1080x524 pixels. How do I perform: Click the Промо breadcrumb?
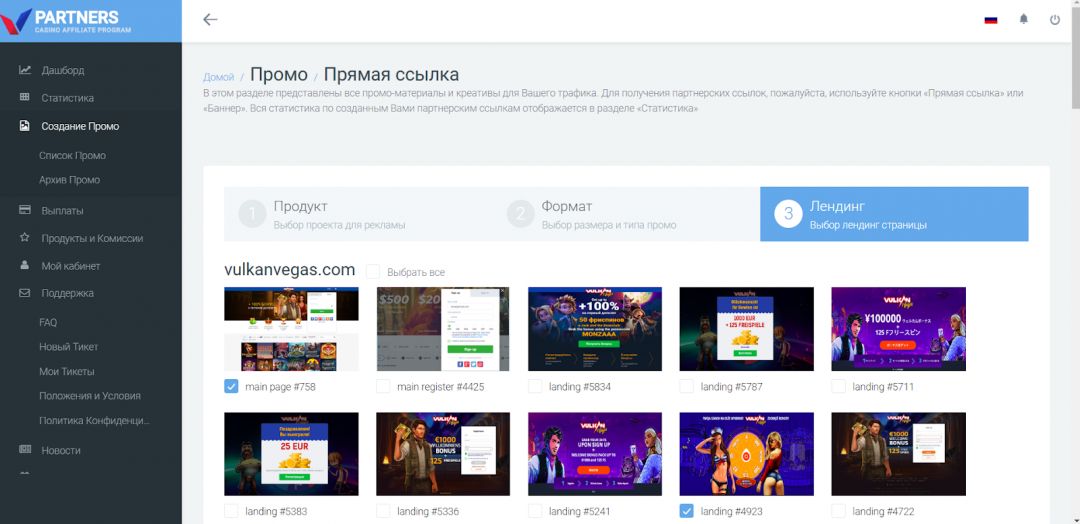pyautogui.click(x=279, y=74)
